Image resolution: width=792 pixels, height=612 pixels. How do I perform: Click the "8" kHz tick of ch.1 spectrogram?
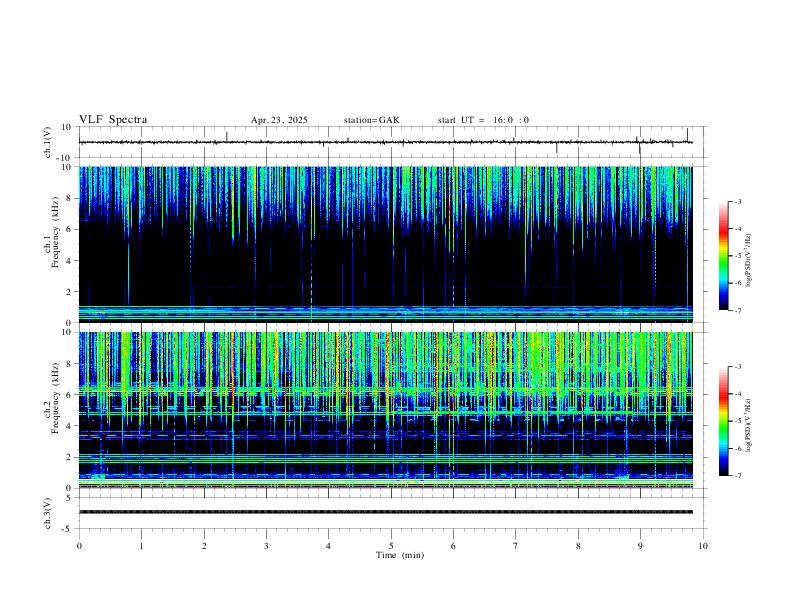69,198
